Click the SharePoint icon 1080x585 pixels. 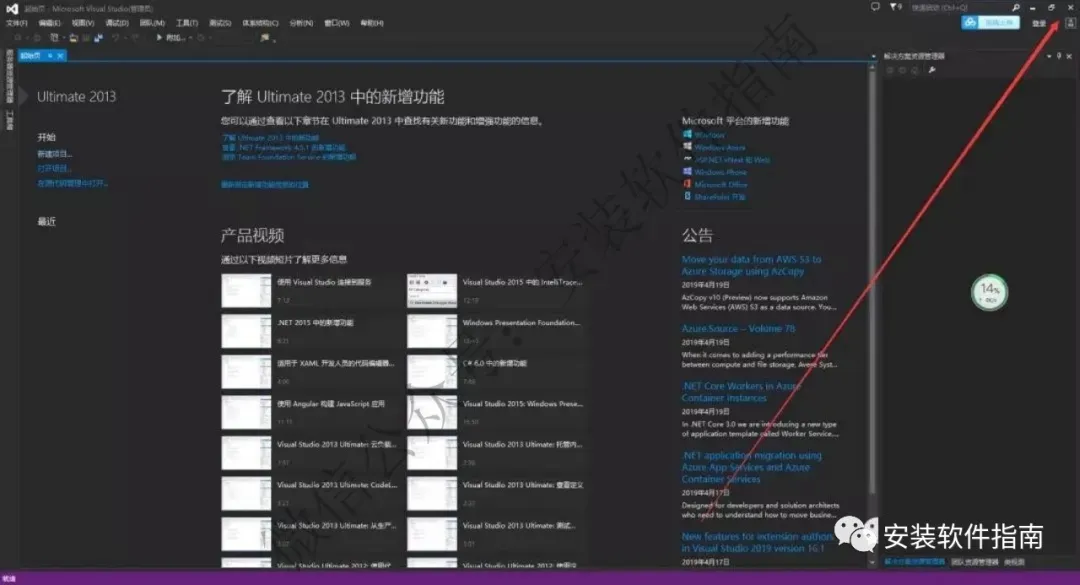pos(687,196)
